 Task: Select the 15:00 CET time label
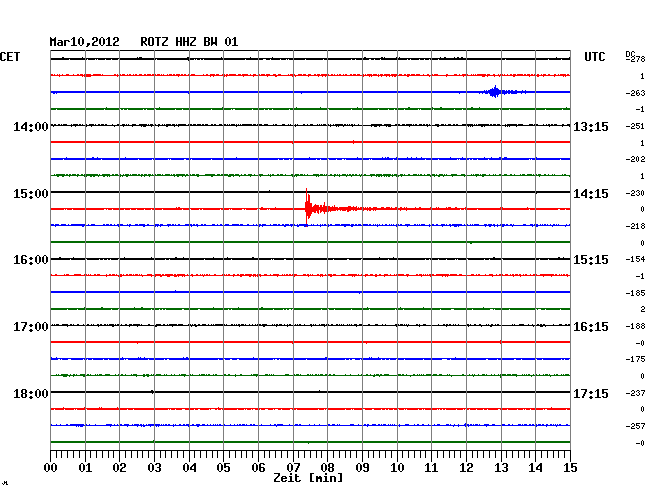point(31,194)
